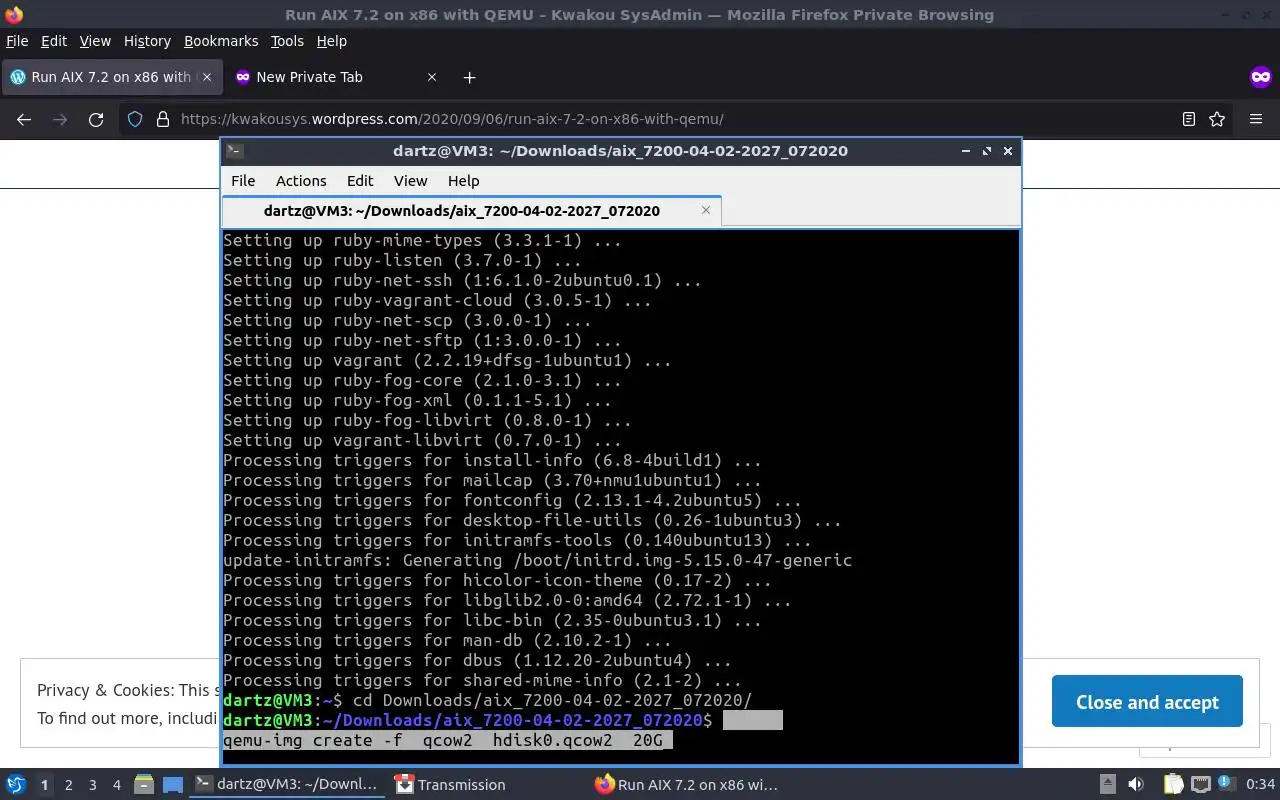The width and height of the screenshot is (1280, 800).
Task: Open the terminal Help menu
Action: (x=463, y=181)
